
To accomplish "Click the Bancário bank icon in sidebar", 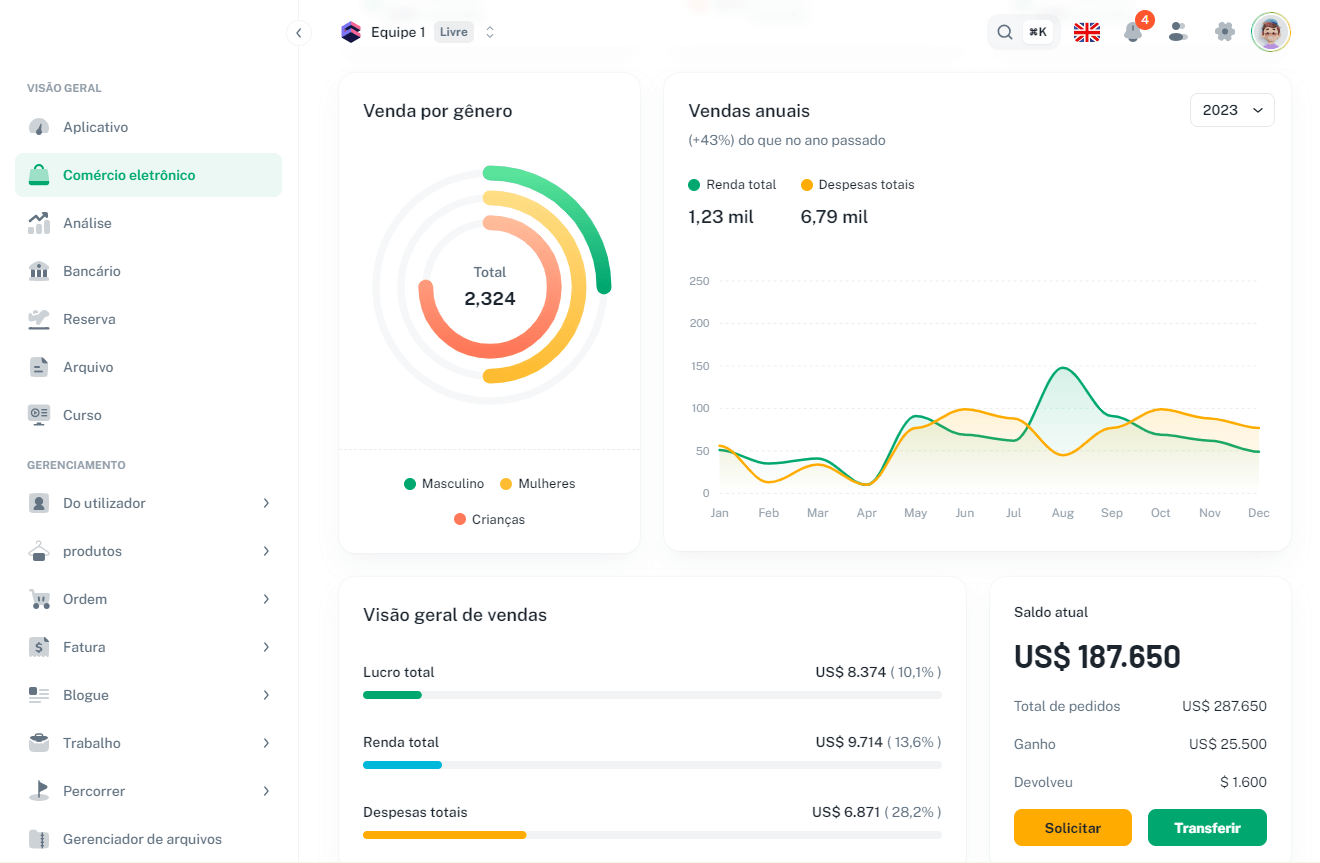I will (39, 271).
